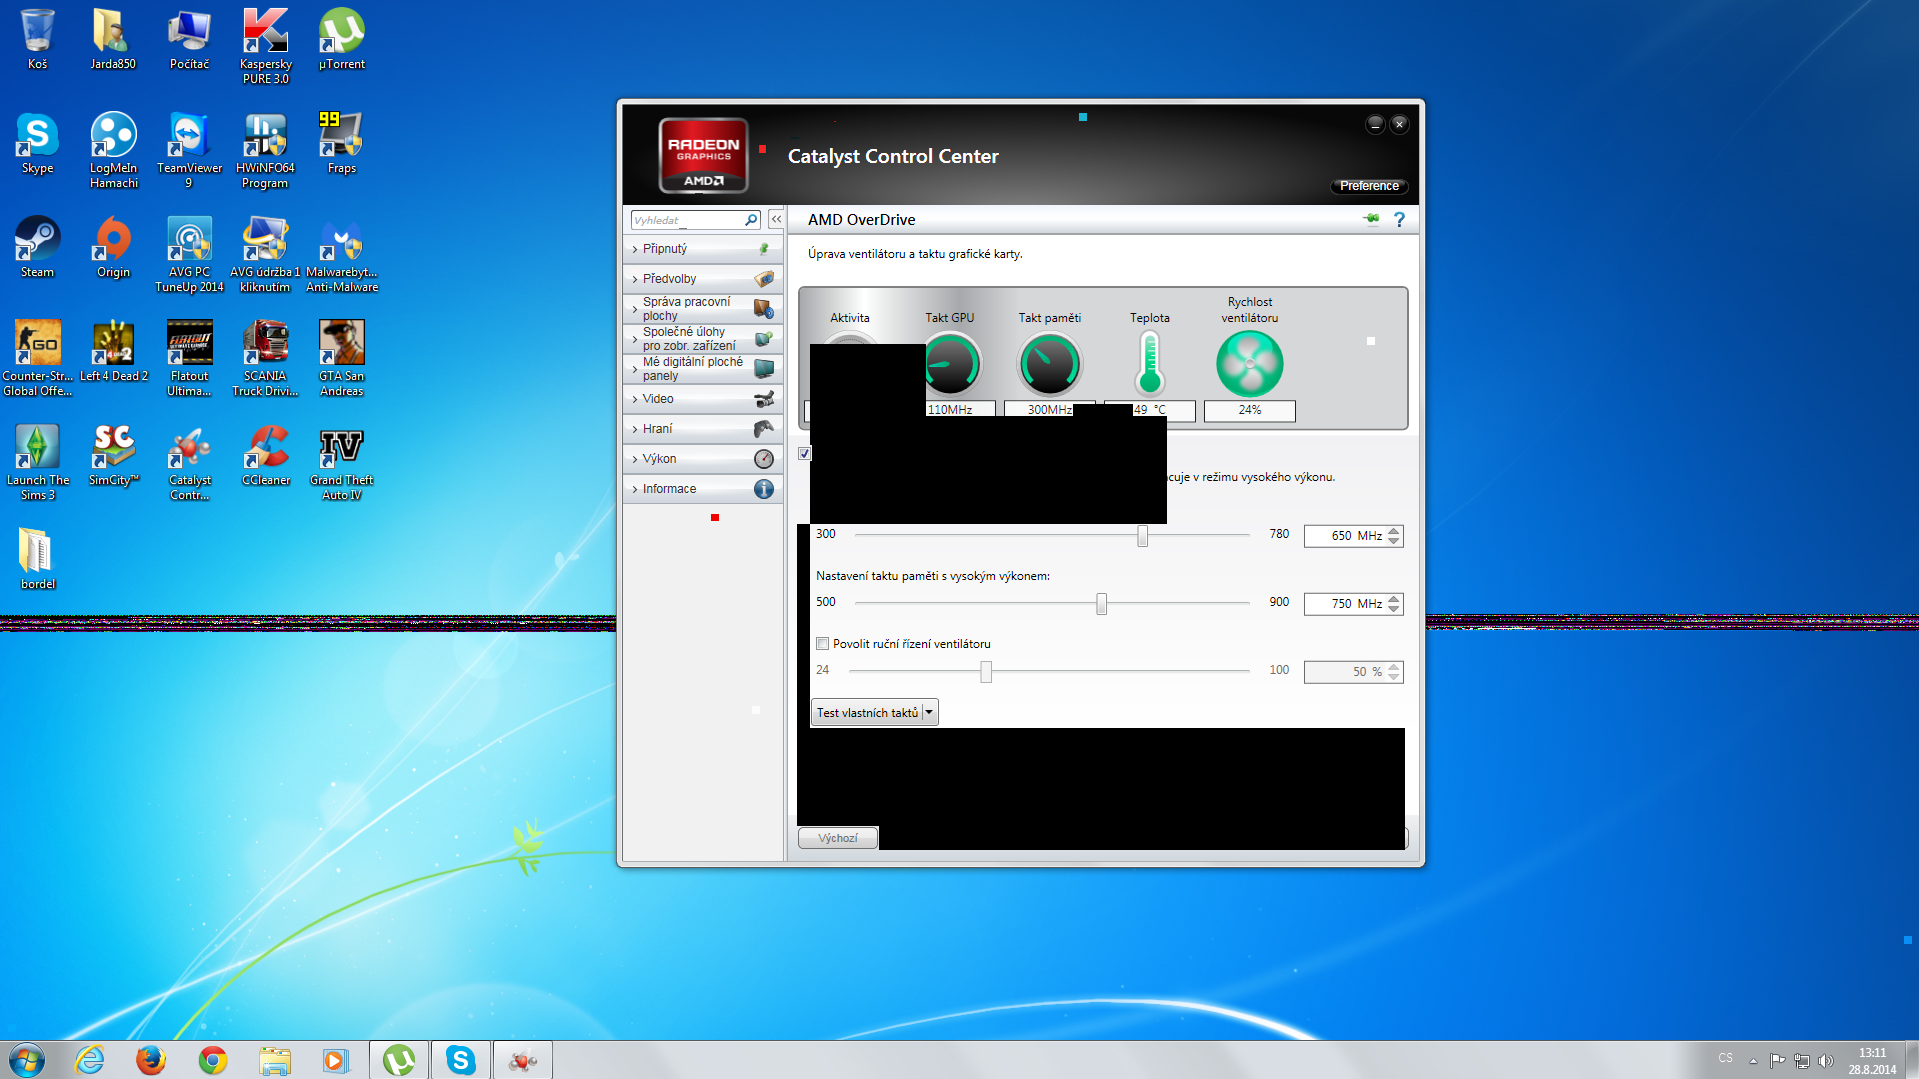Open Test vlastních taktů dropdown arrow
1919x1079 pixels.
tap(929, 713)
